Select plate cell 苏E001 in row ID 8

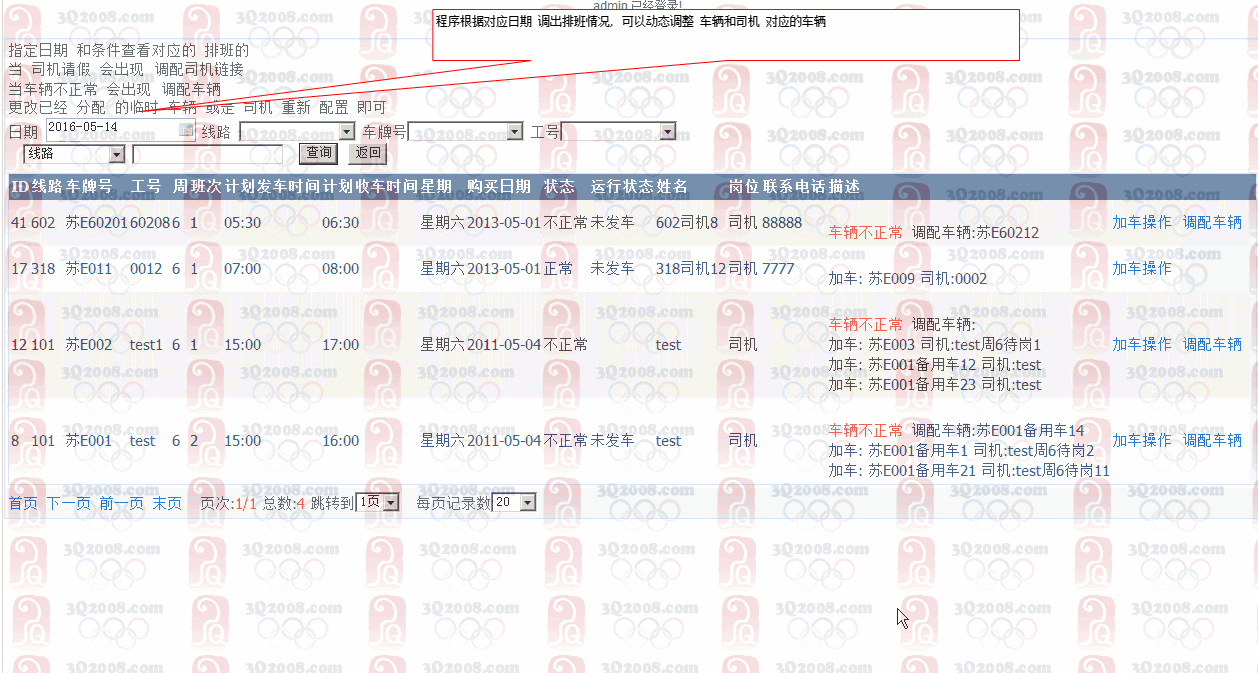(89, 440)
